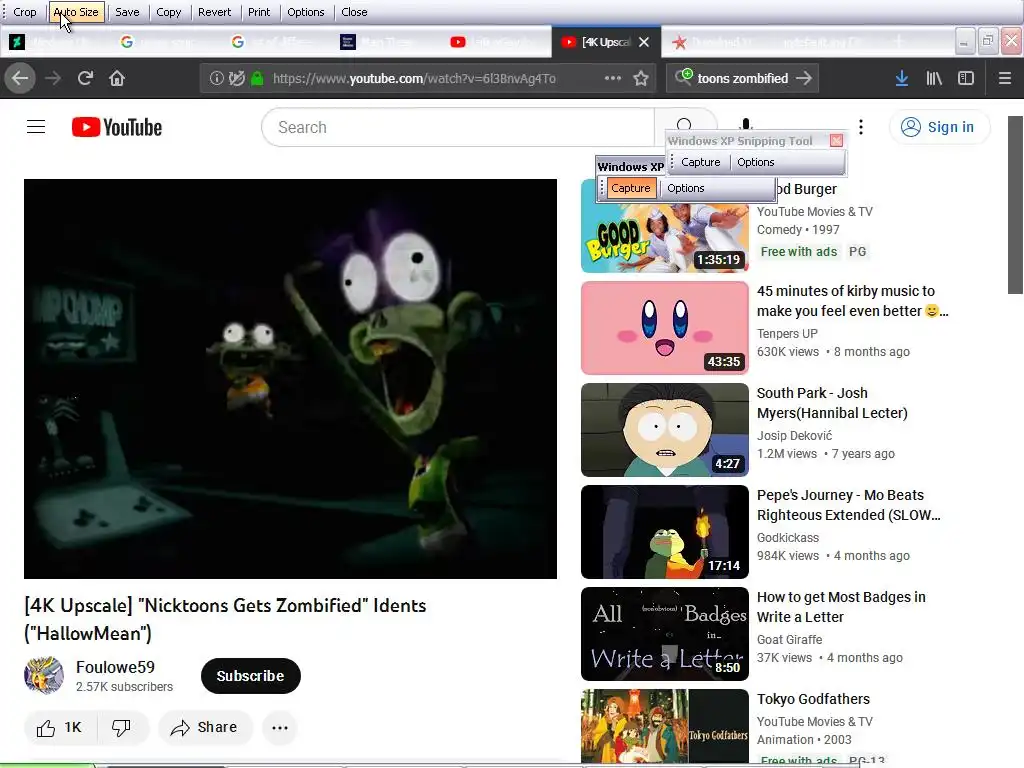Open the browser home page icon

(117, 78)
